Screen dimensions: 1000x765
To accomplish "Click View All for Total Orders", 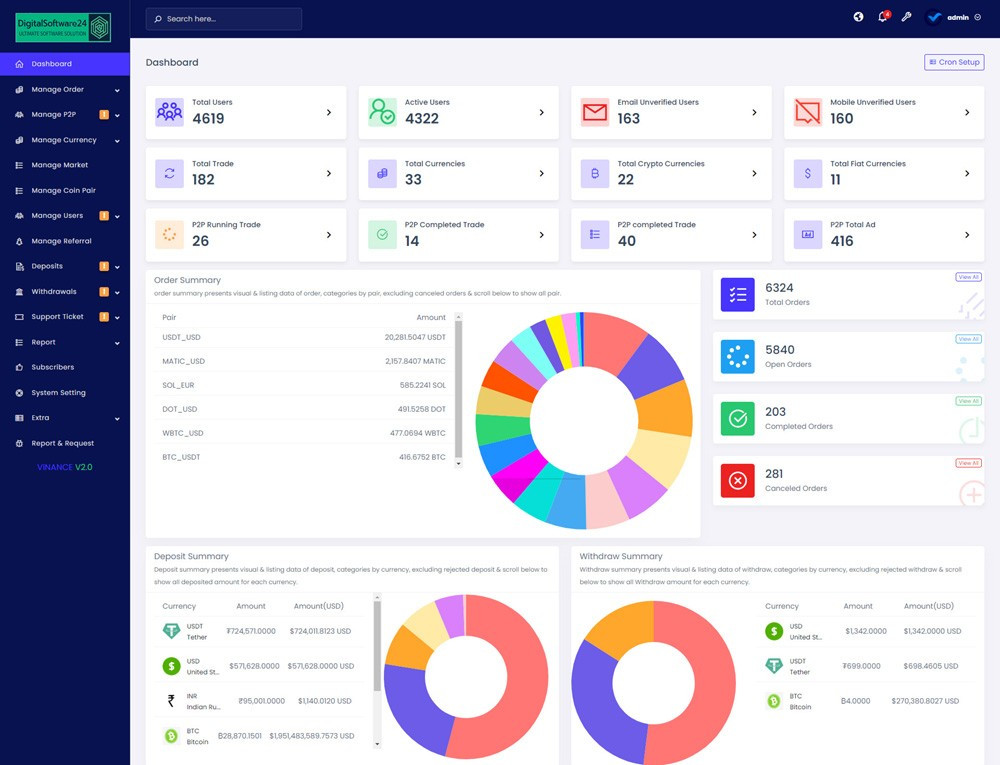I will point(968,277).
